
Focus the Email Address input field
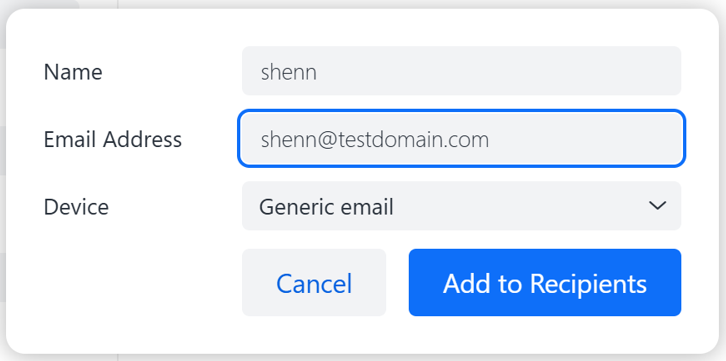tap(461, 138)
